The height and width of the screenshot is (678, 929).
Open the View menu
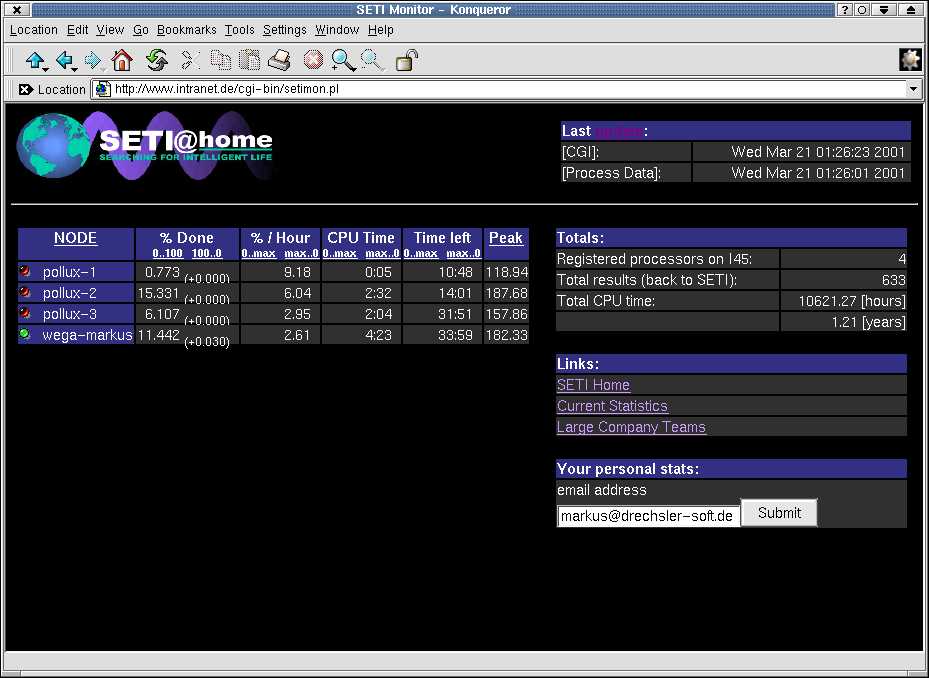pos(110,30)
